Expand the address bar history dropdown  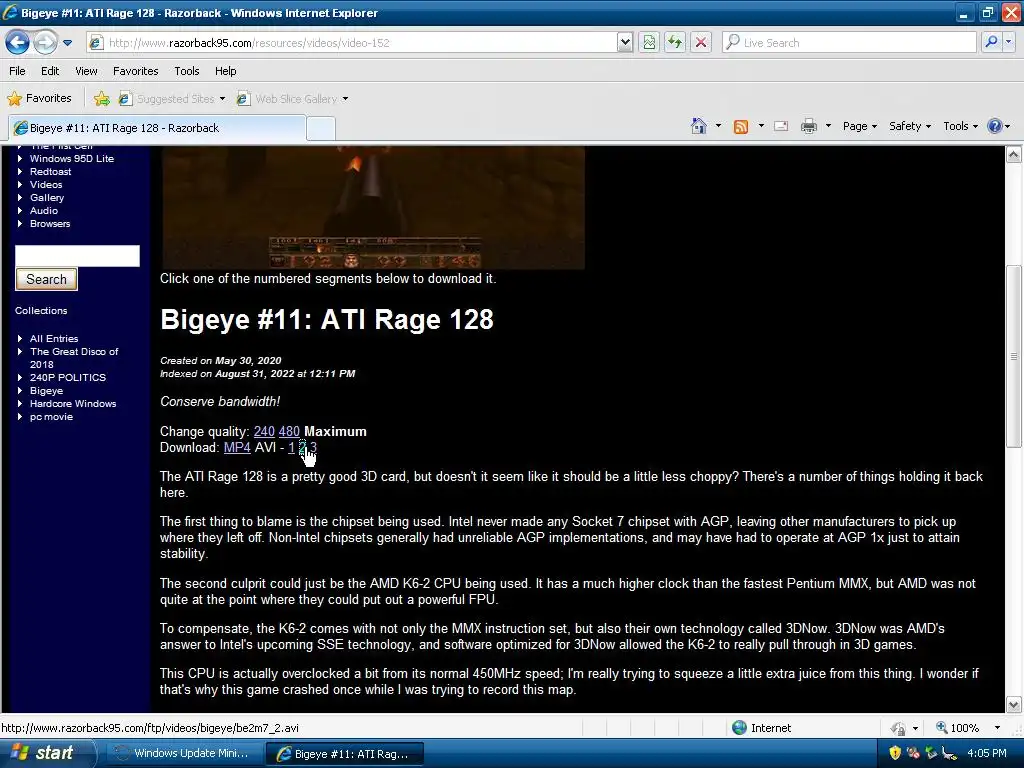625,42
